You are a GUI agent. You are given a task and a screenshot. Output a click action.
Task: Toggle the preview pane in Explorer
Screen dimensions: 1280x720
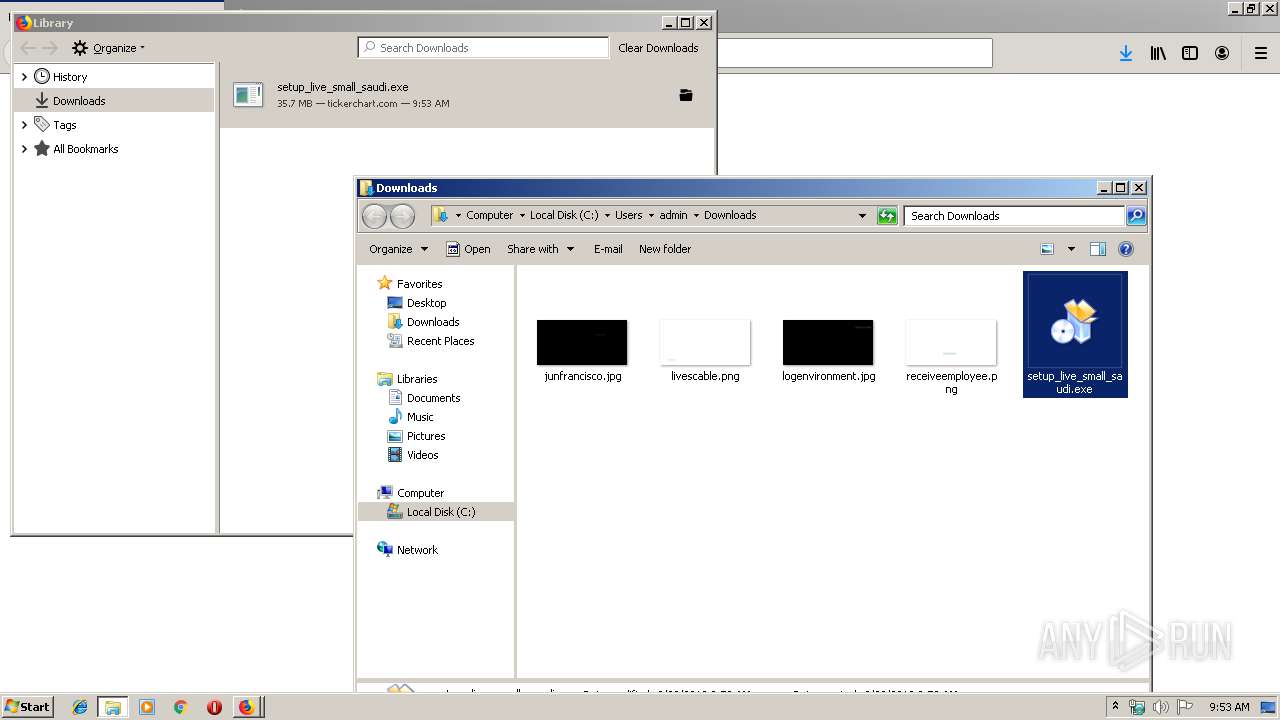1097,249
